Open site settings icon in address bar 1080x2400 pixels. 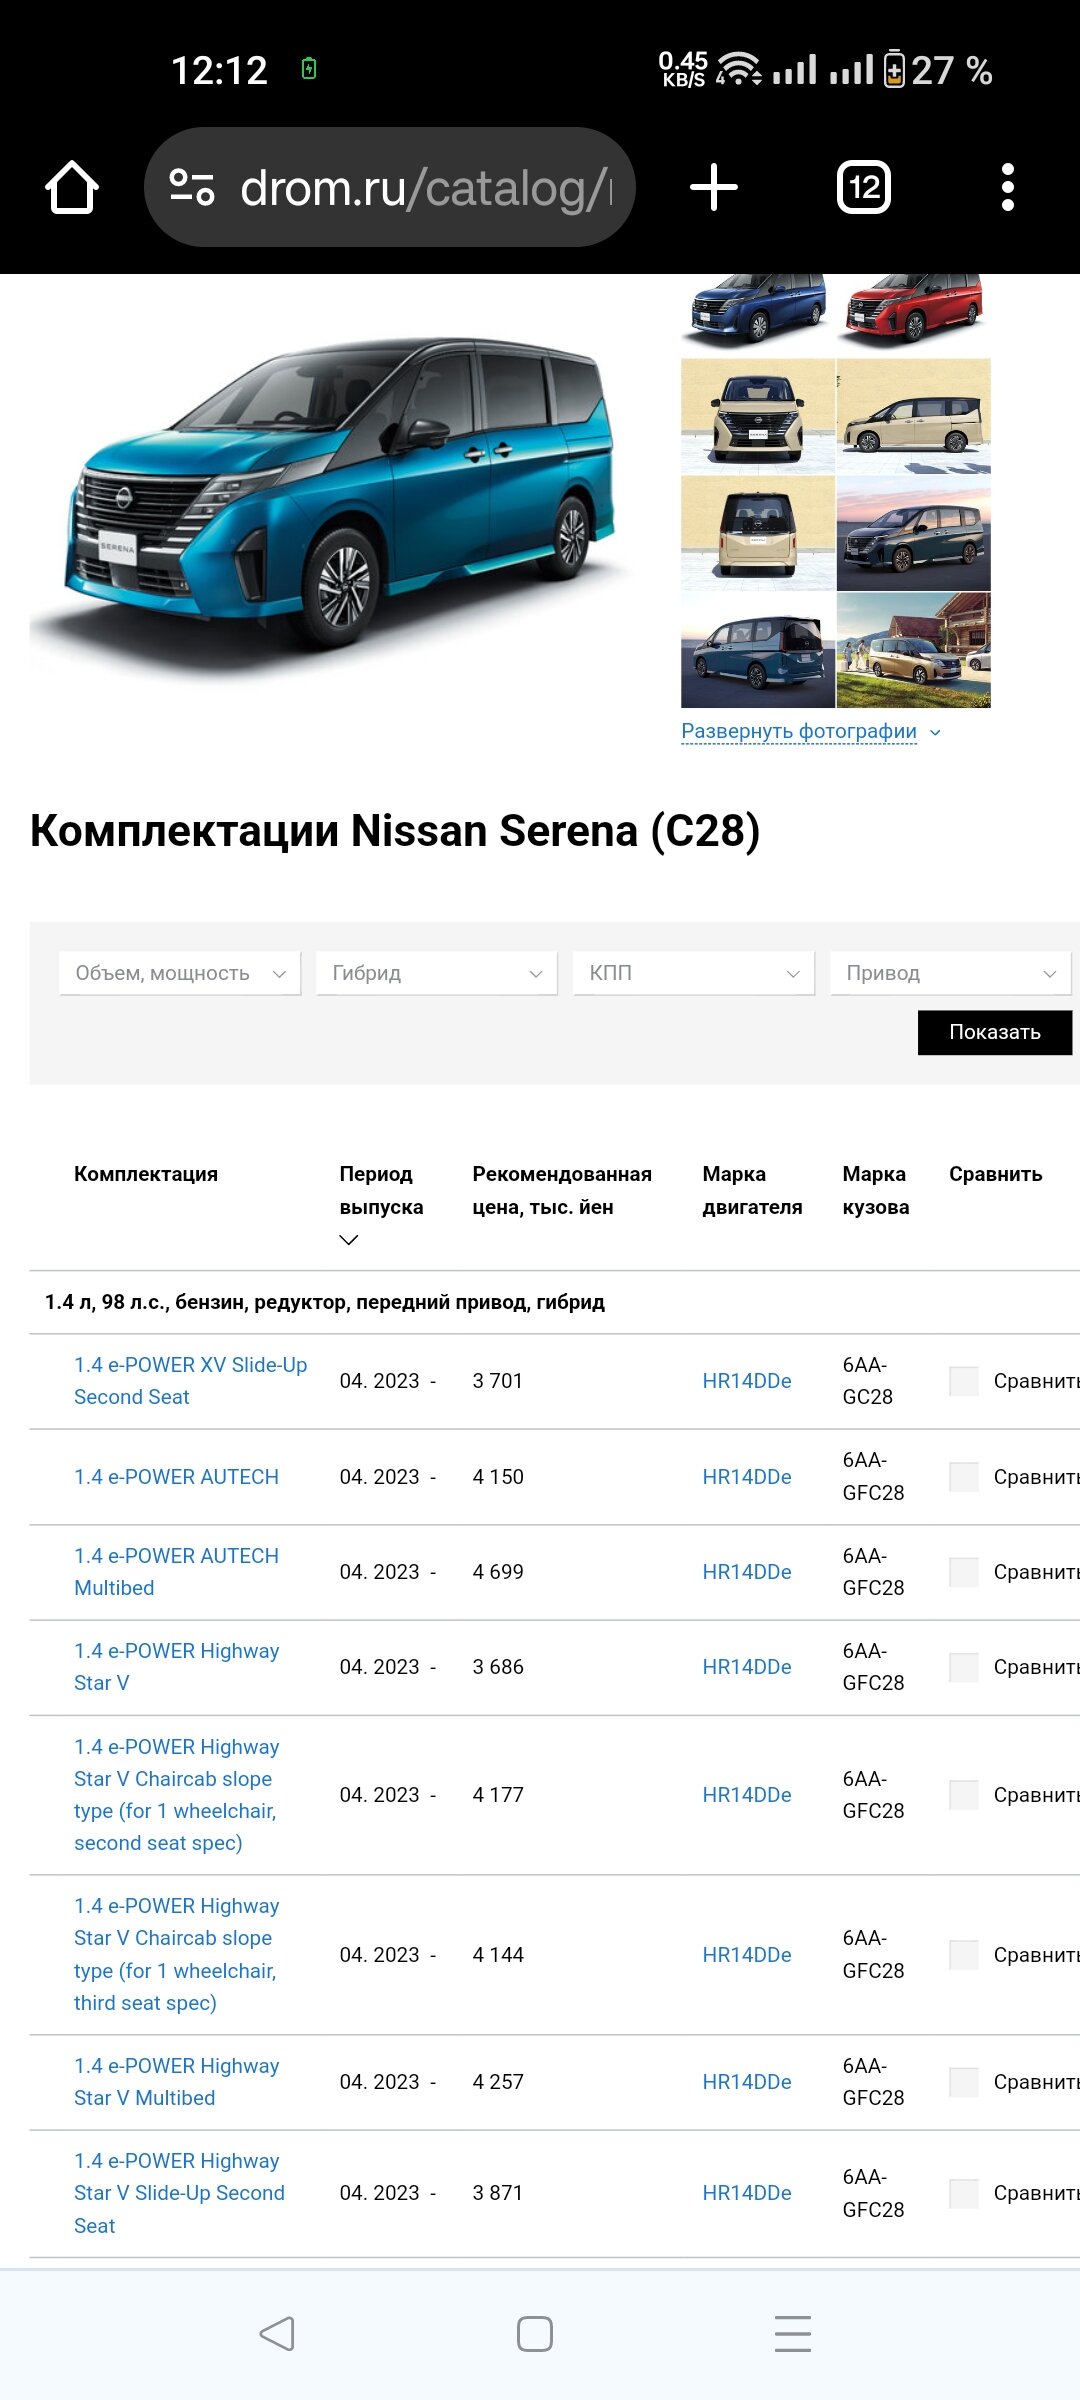(191, 187)
